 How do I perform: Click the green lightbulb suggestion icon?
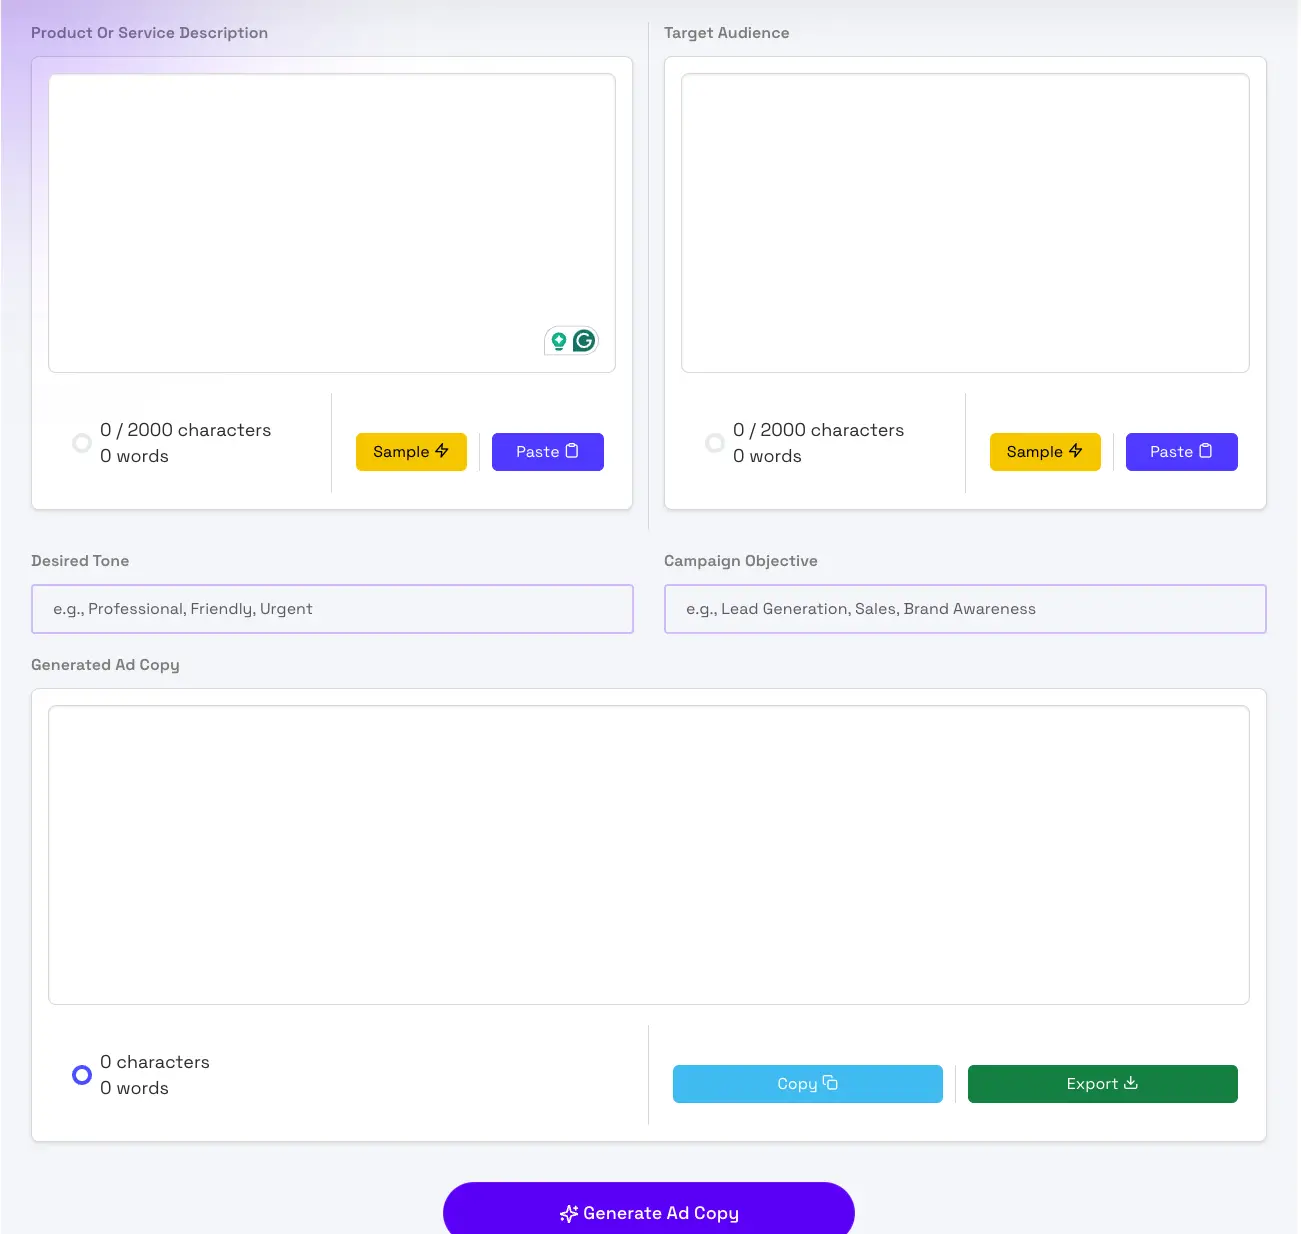[x=559, y=341]
